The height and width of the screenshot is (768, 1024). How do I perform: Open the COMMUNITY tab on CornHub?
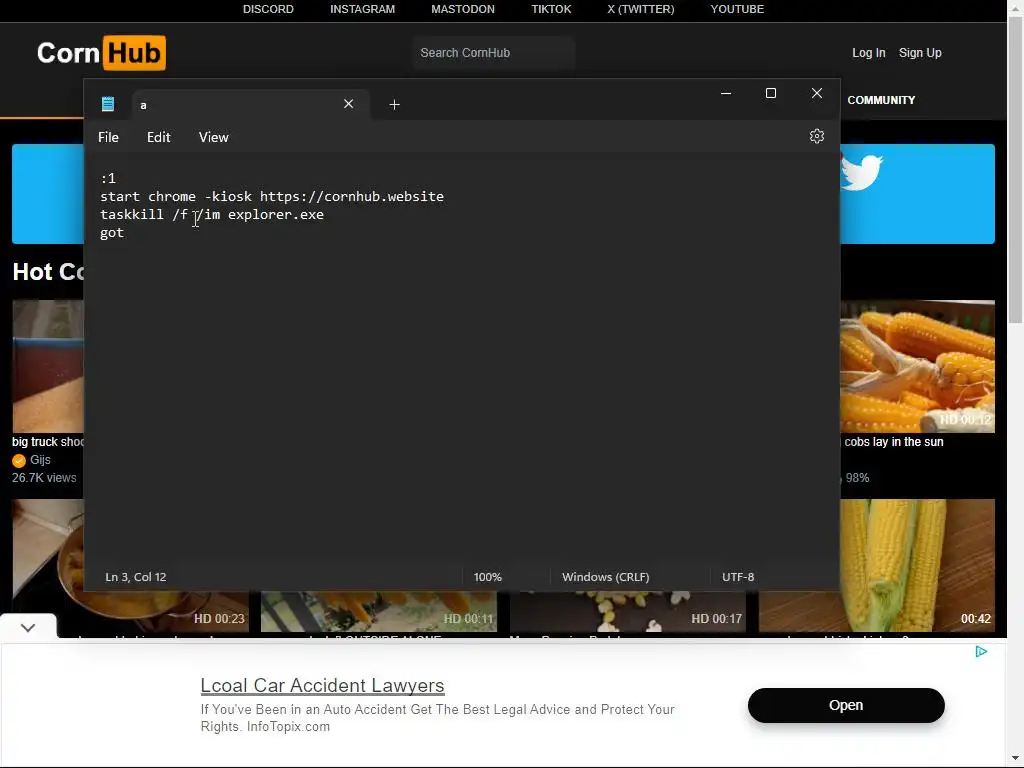881,100
